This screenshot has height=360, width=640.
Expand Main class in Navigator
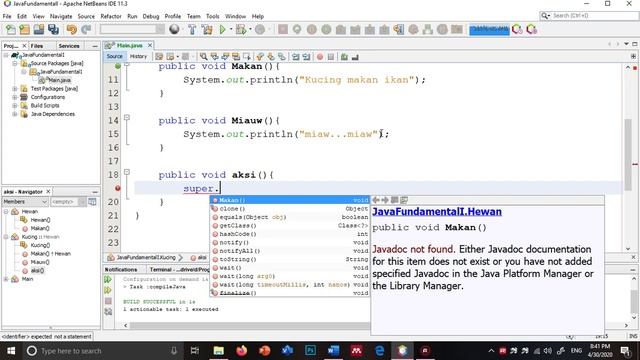6,279
